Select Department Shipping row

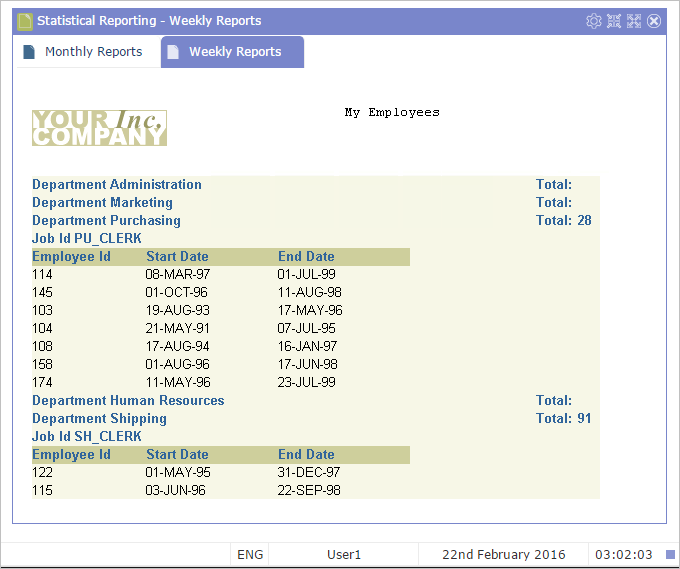[316, 419]
